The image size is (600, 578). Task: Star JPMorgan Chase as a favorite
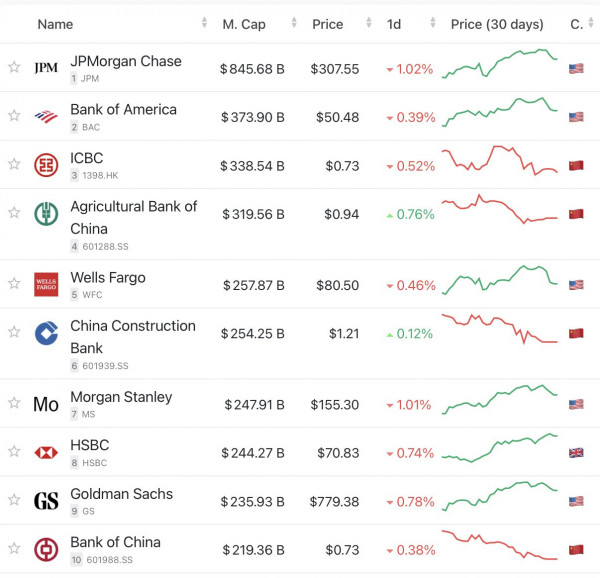[14, 68]
